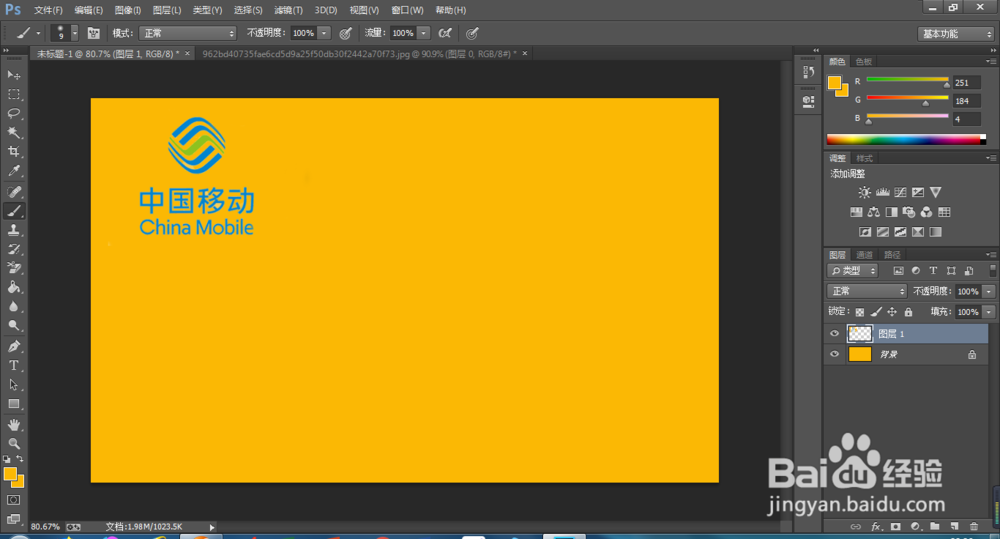Select the Blur tool
This screenshot has height=539, width=1000.
coord(13,306)
